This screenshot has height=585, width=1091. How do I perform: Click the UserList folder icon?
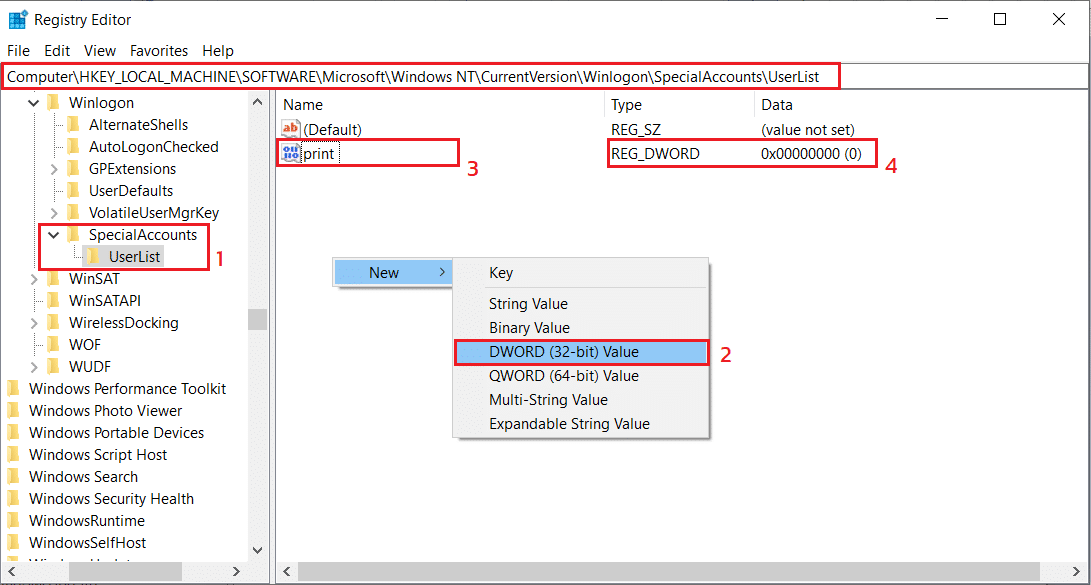coord(94,257)
